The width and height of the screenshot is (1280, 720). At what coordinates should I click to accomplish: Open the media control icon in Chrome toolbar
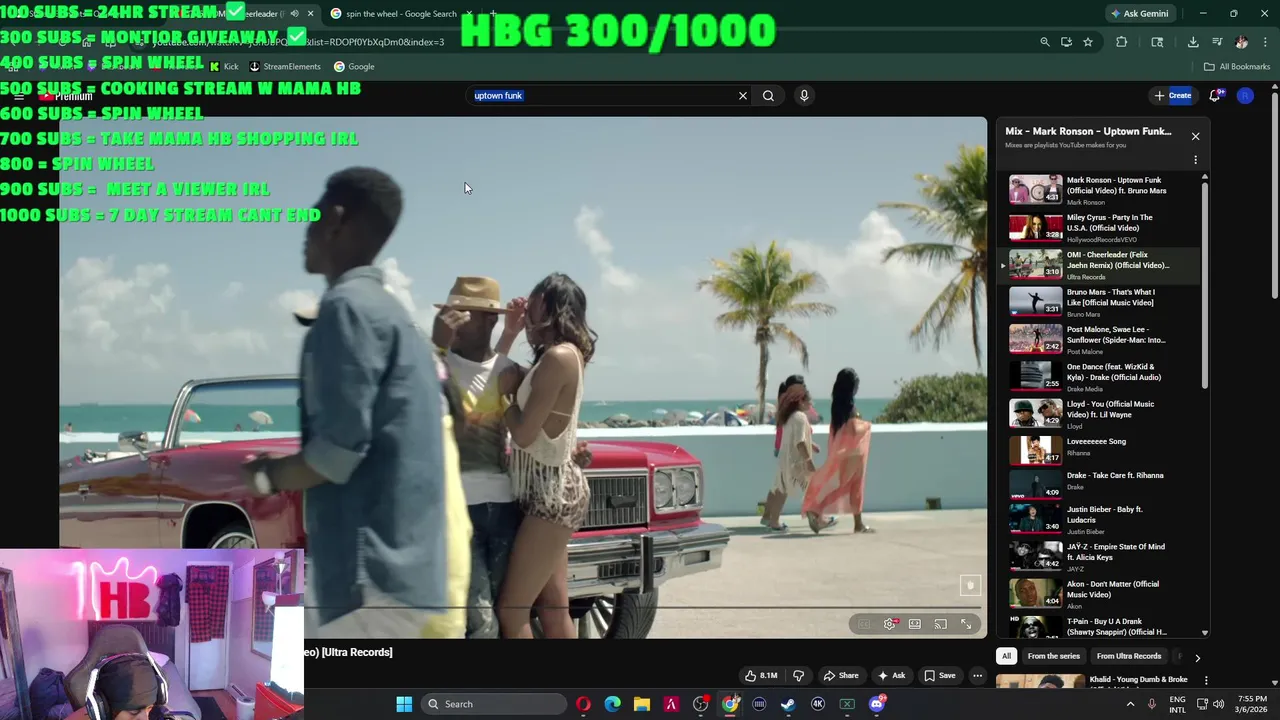pyautogui.click(x=1217, y=42)
